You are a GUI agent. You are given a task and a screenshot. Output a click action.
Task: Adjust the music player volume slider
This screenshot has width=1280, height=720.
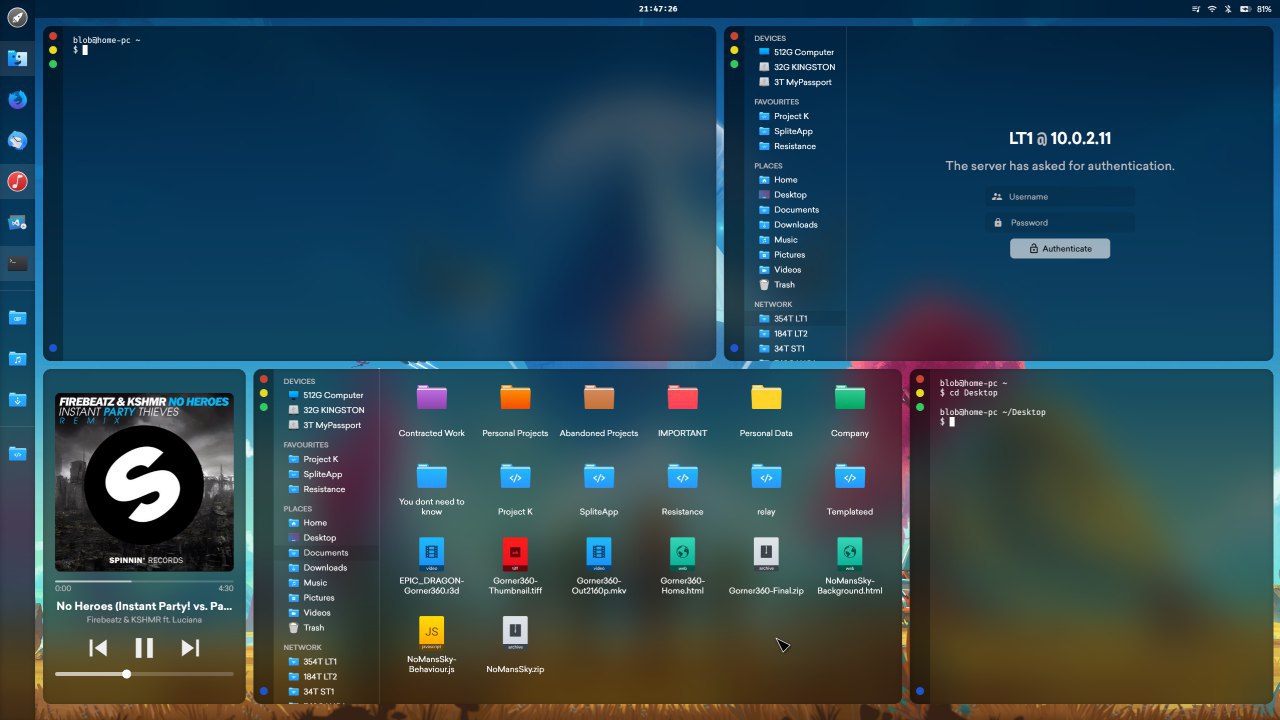[144, 674]
